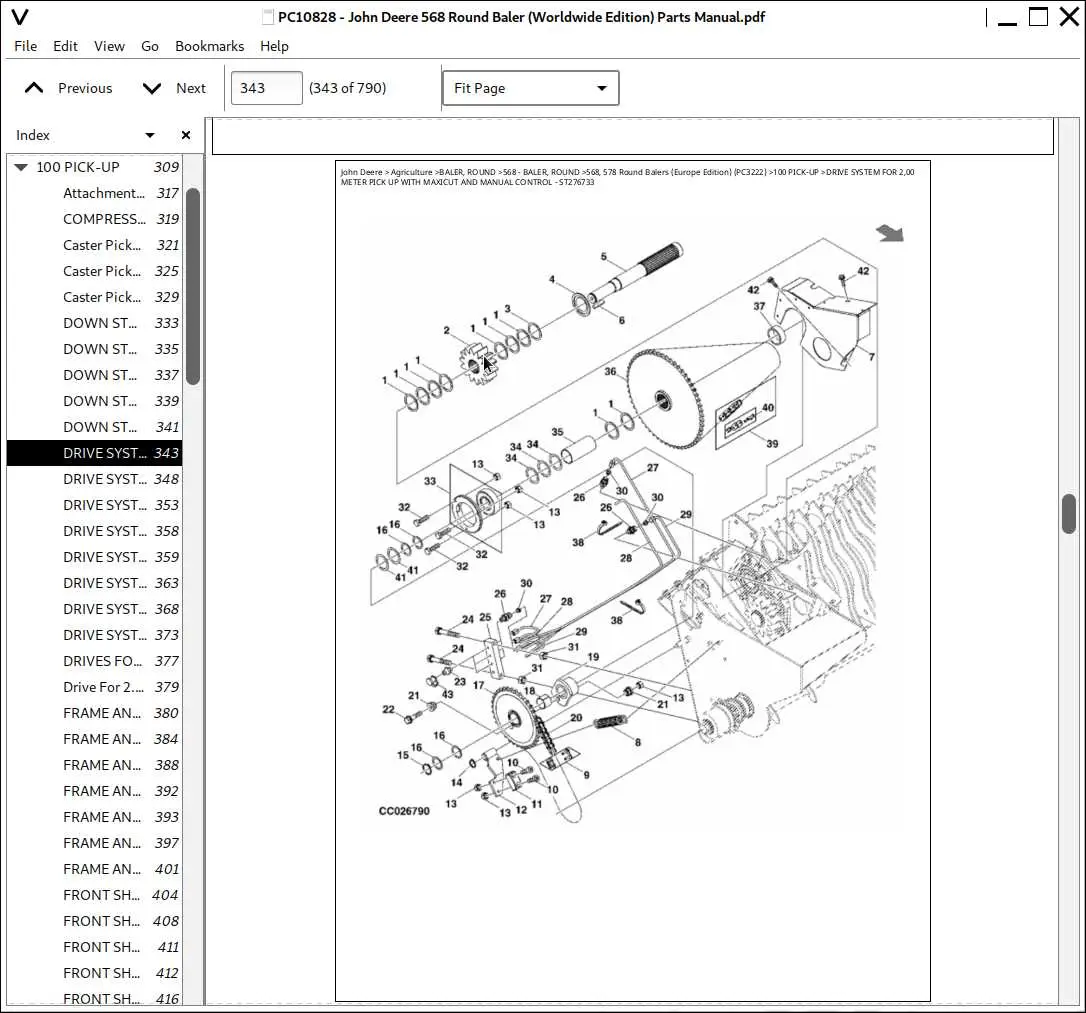Jump to DRIVE SYST... entry page 353
1086x1013 pixels.
point(94,505)
